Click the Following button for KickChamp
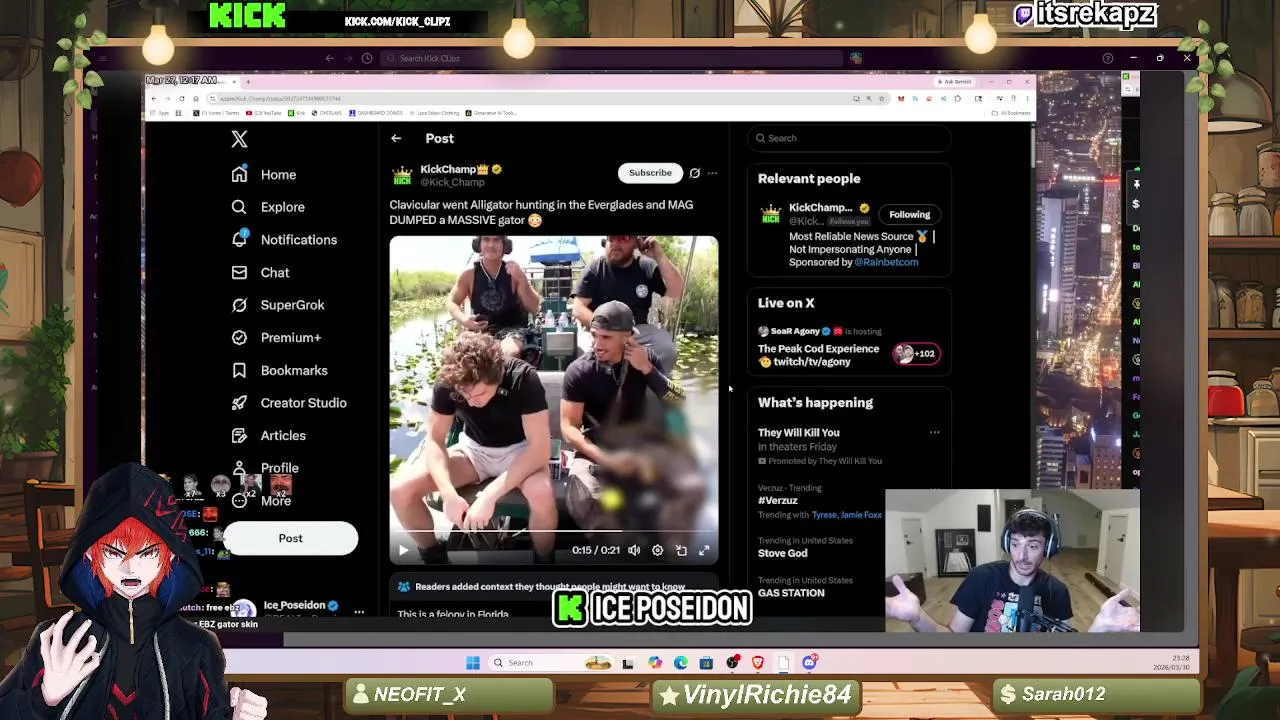 [910, 214]
